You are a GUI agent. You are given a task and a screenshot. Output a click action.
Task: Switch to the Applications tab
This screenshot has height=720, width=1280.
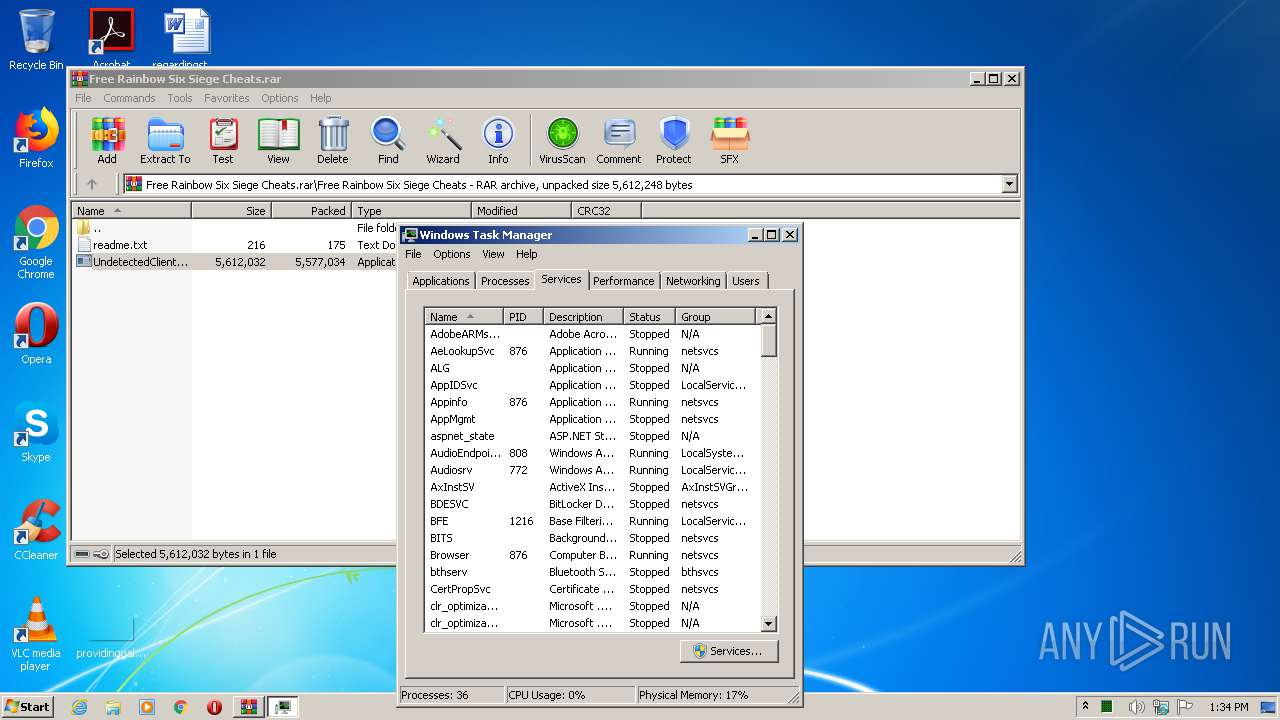coord(440,281)
